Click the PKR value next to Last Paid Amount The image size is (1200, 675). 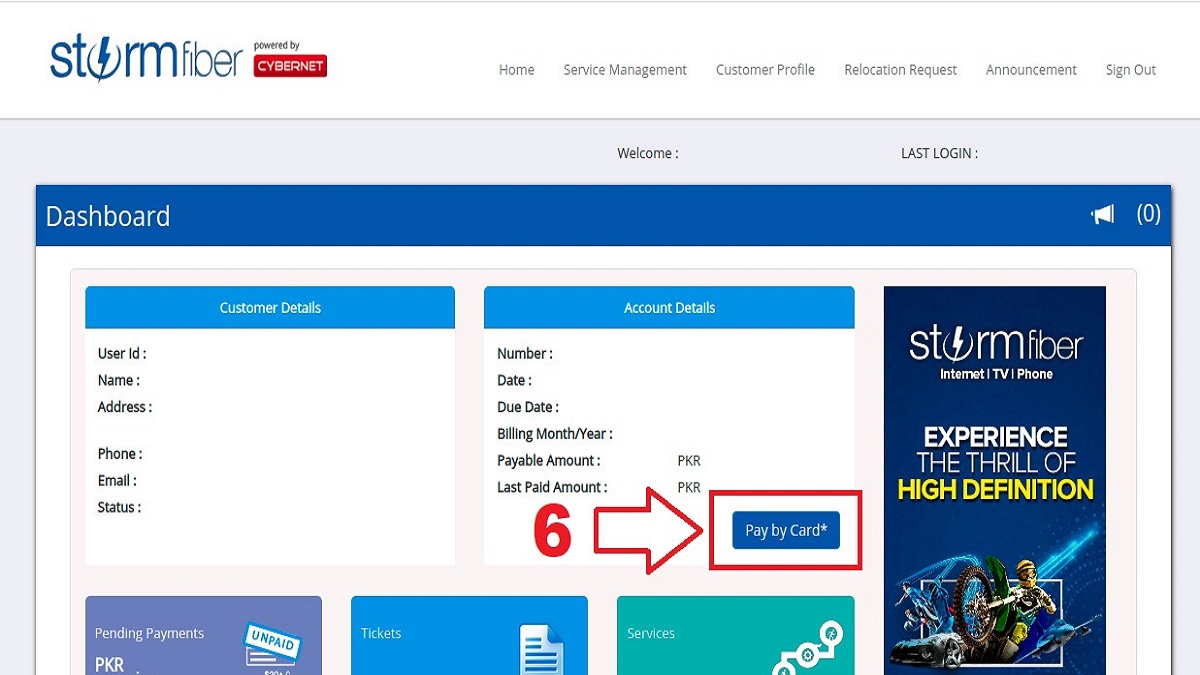[689, 488]
